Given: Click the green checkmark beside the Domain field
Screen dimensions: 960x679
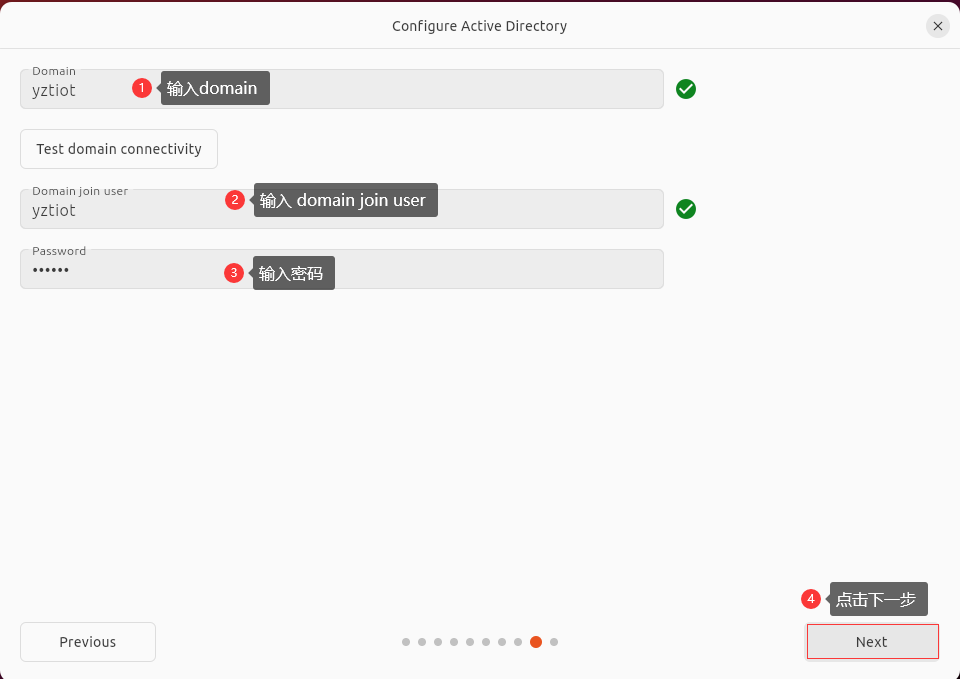Looking at the screenshot, I should (686, 89).
